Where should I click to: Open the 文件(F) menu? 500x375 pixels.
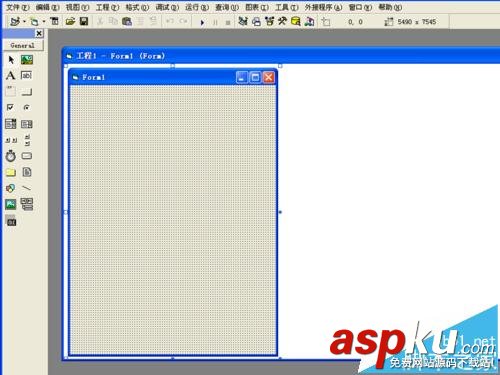click(x=18, y=7)
